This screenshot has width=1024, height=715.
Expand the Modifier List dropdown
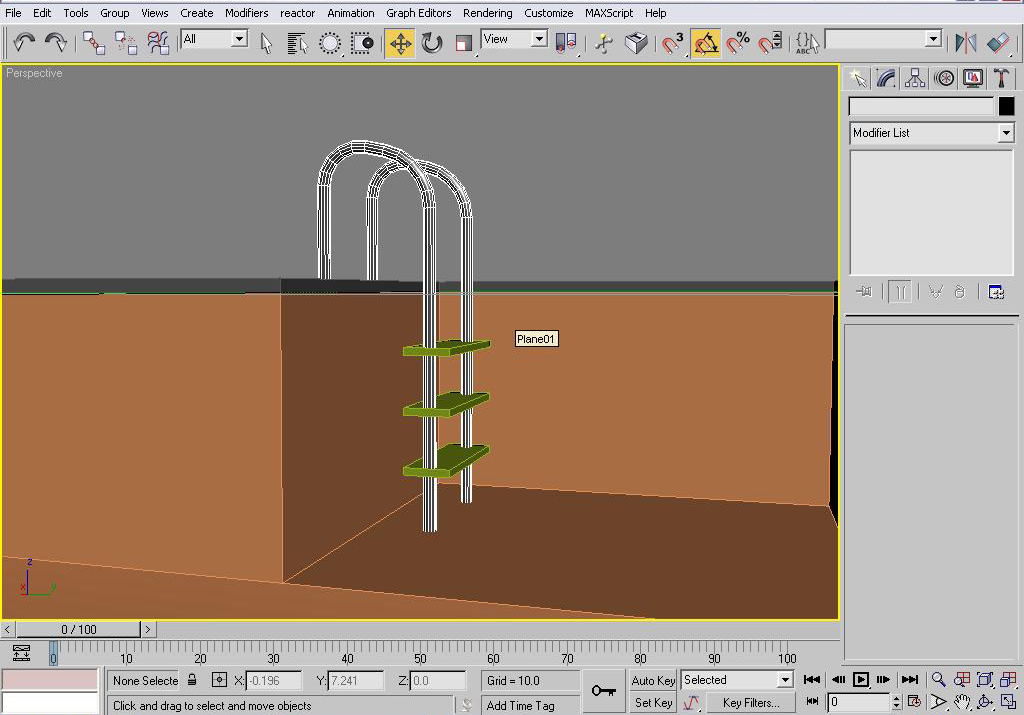pos(1005,133)
